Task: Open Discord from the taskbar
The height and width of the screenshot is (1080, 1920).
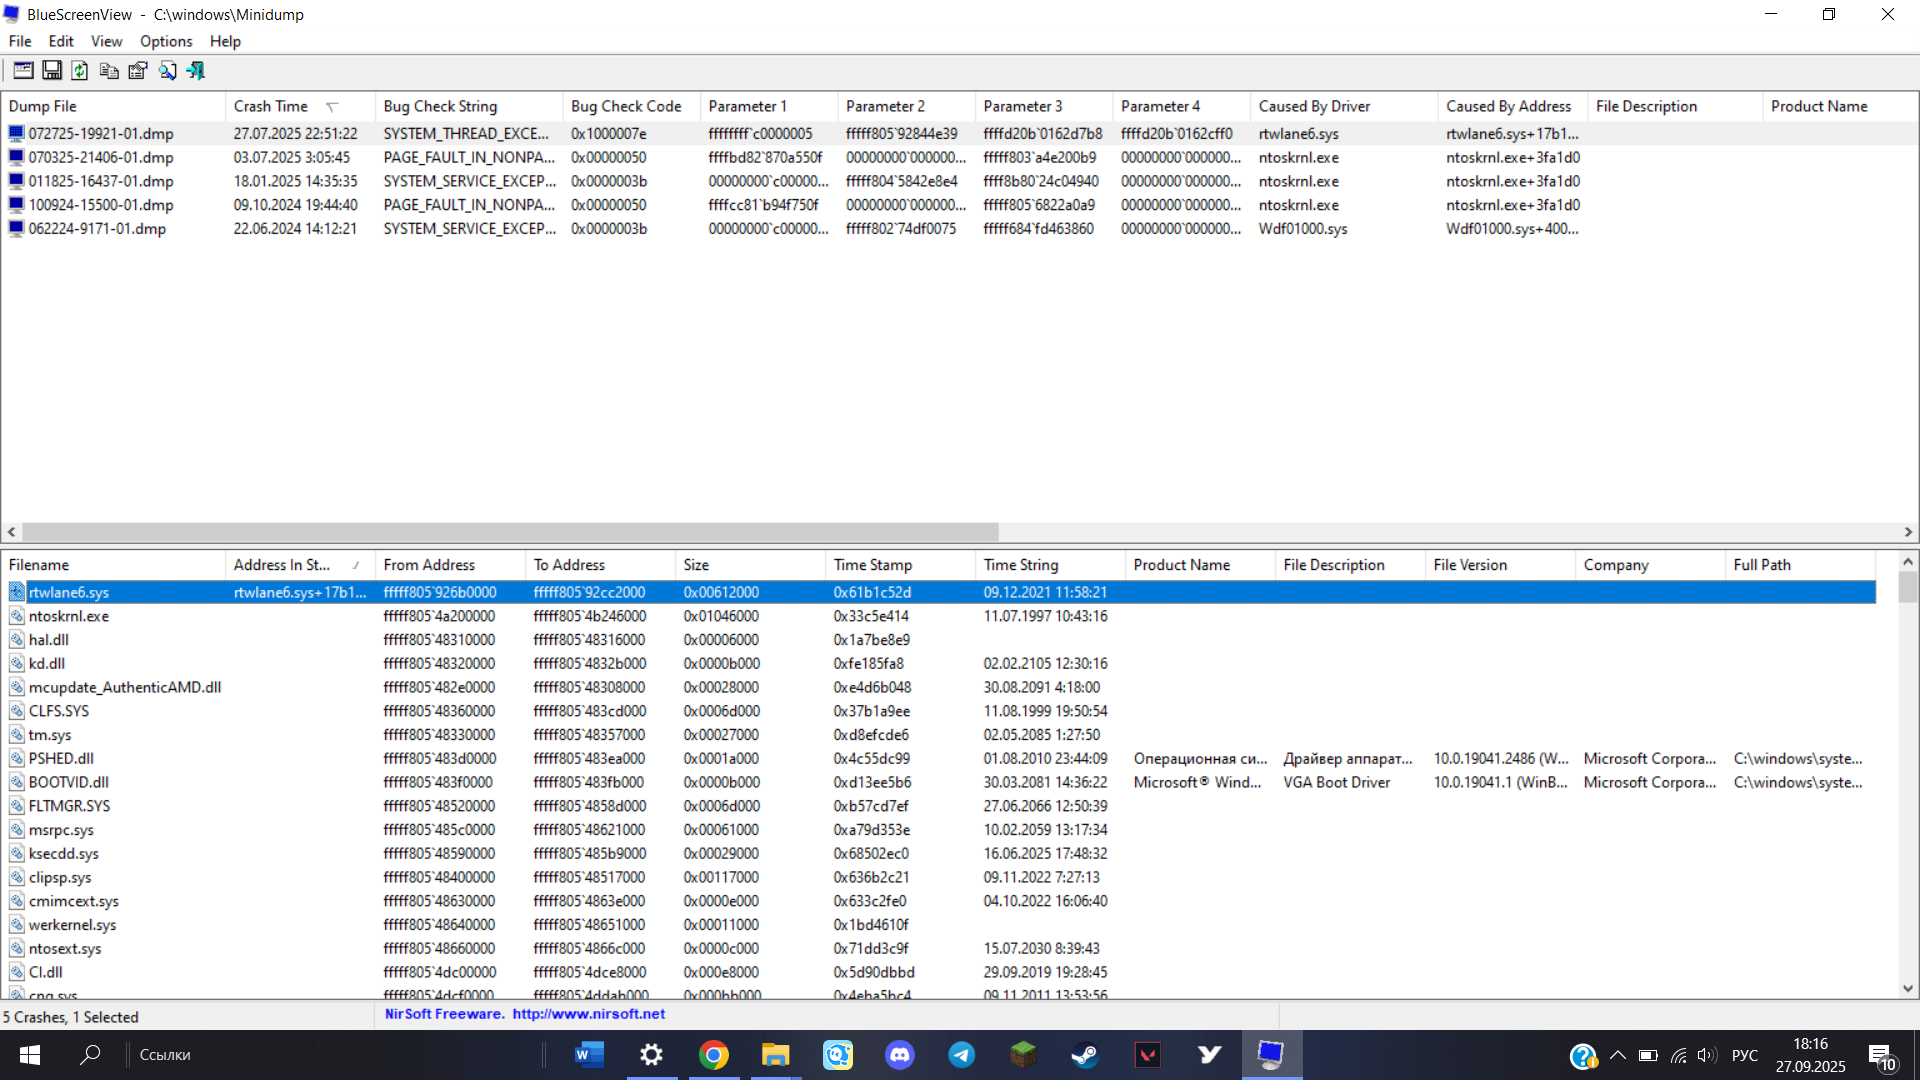Action: tap(899, 1055)
